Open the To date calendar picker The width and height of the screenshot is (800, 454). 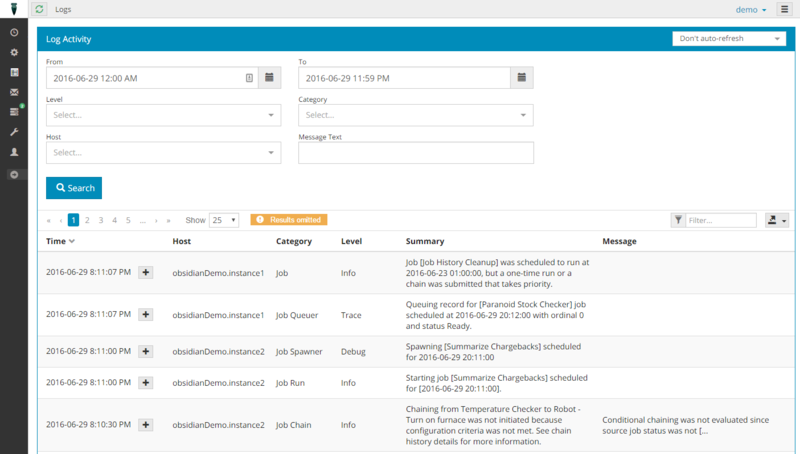[522, 78]
